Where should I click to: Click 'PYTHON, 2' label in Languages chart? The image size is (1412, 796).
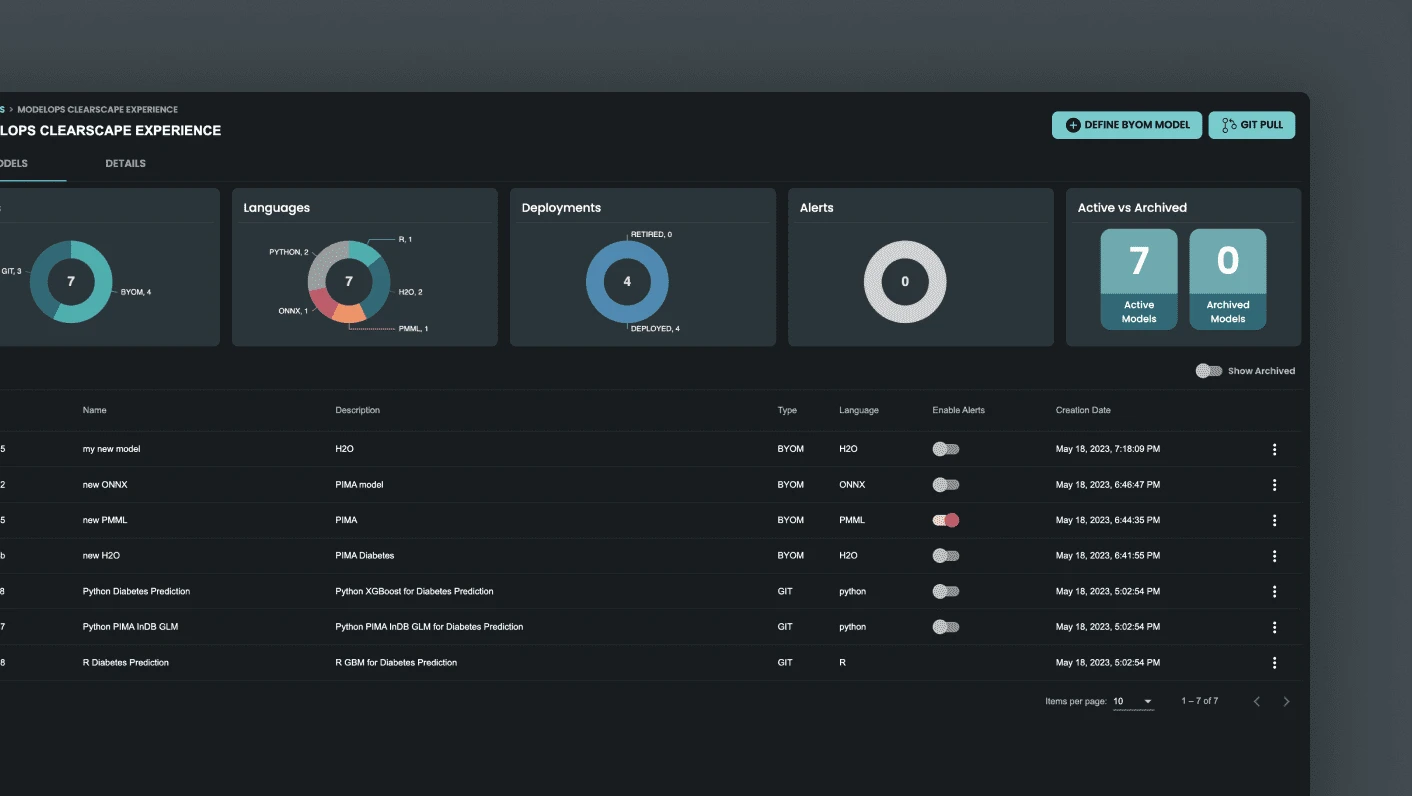tap(289, 252)
